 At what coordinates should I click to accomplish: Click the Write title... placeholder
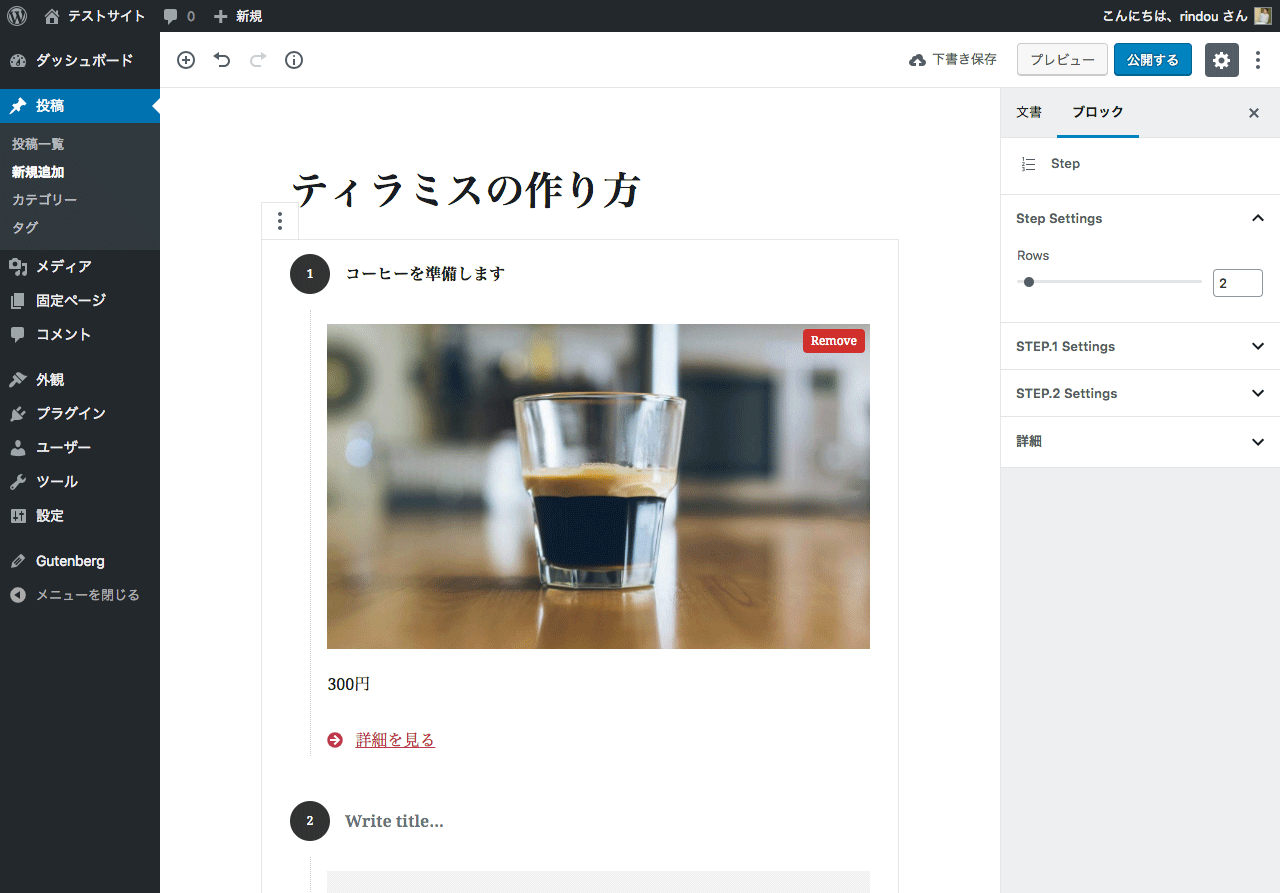click(x=394, y=821)
